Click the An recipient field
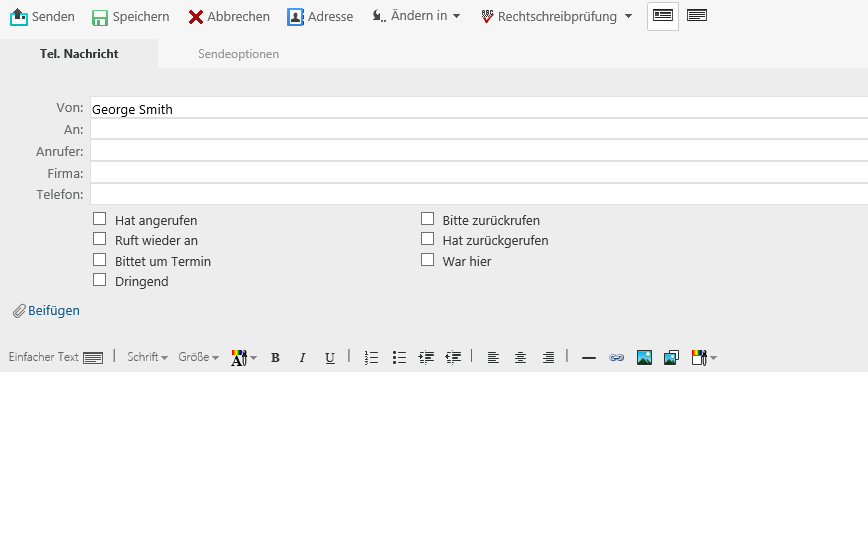The height and width of the screenshot is (541, 868). point(479,130)
